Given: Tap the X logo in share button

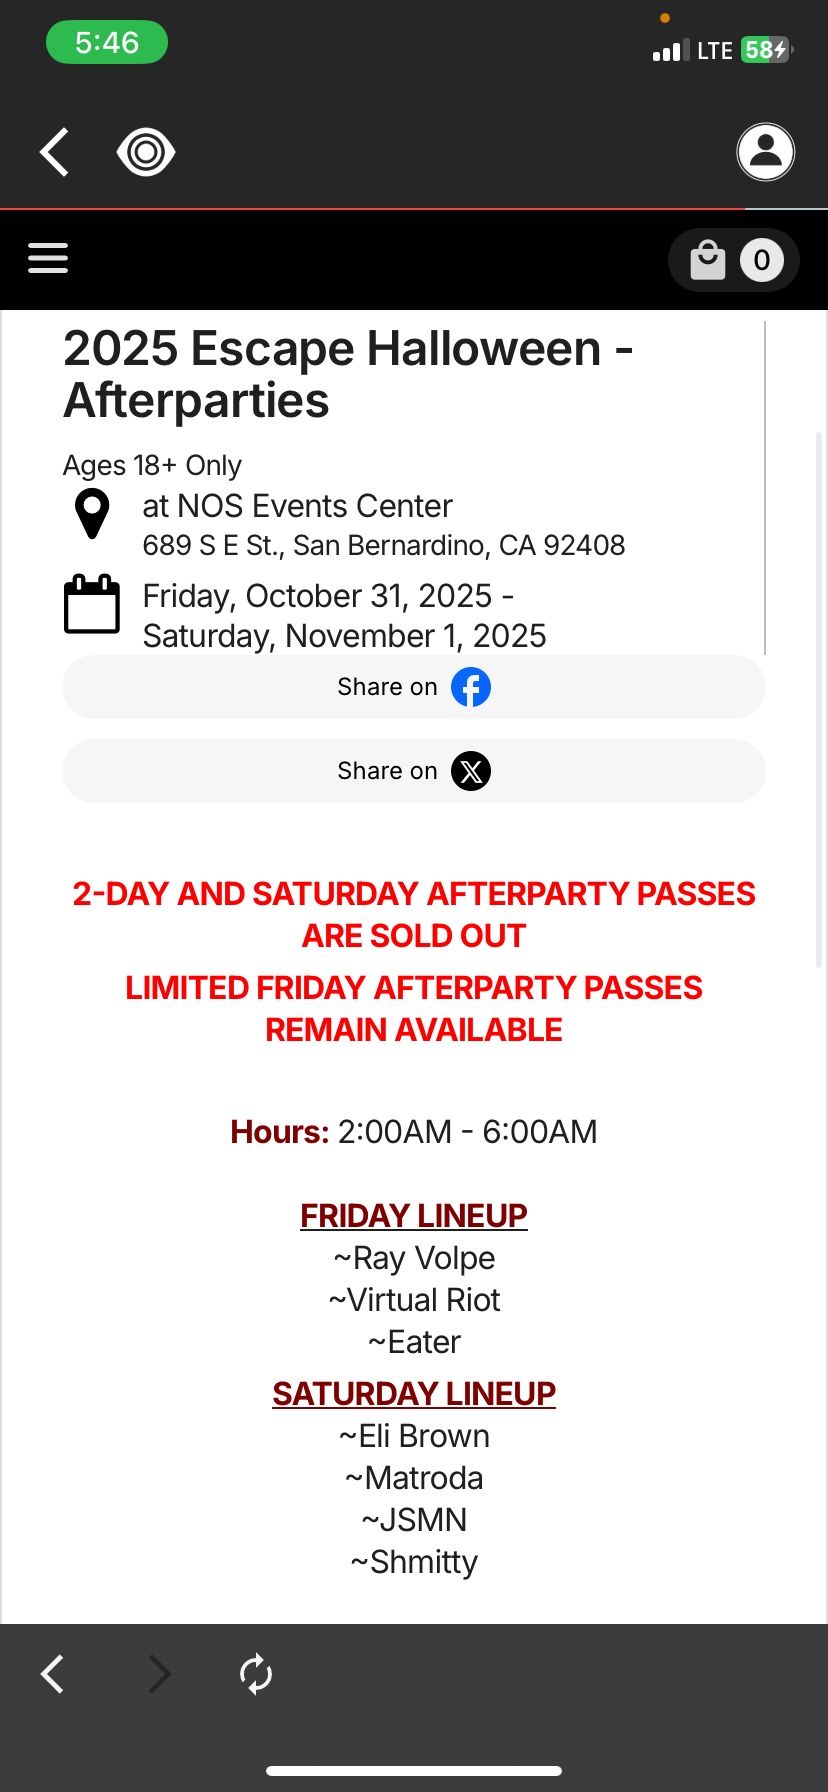Looking at the screenshot, I should point(471,771).
